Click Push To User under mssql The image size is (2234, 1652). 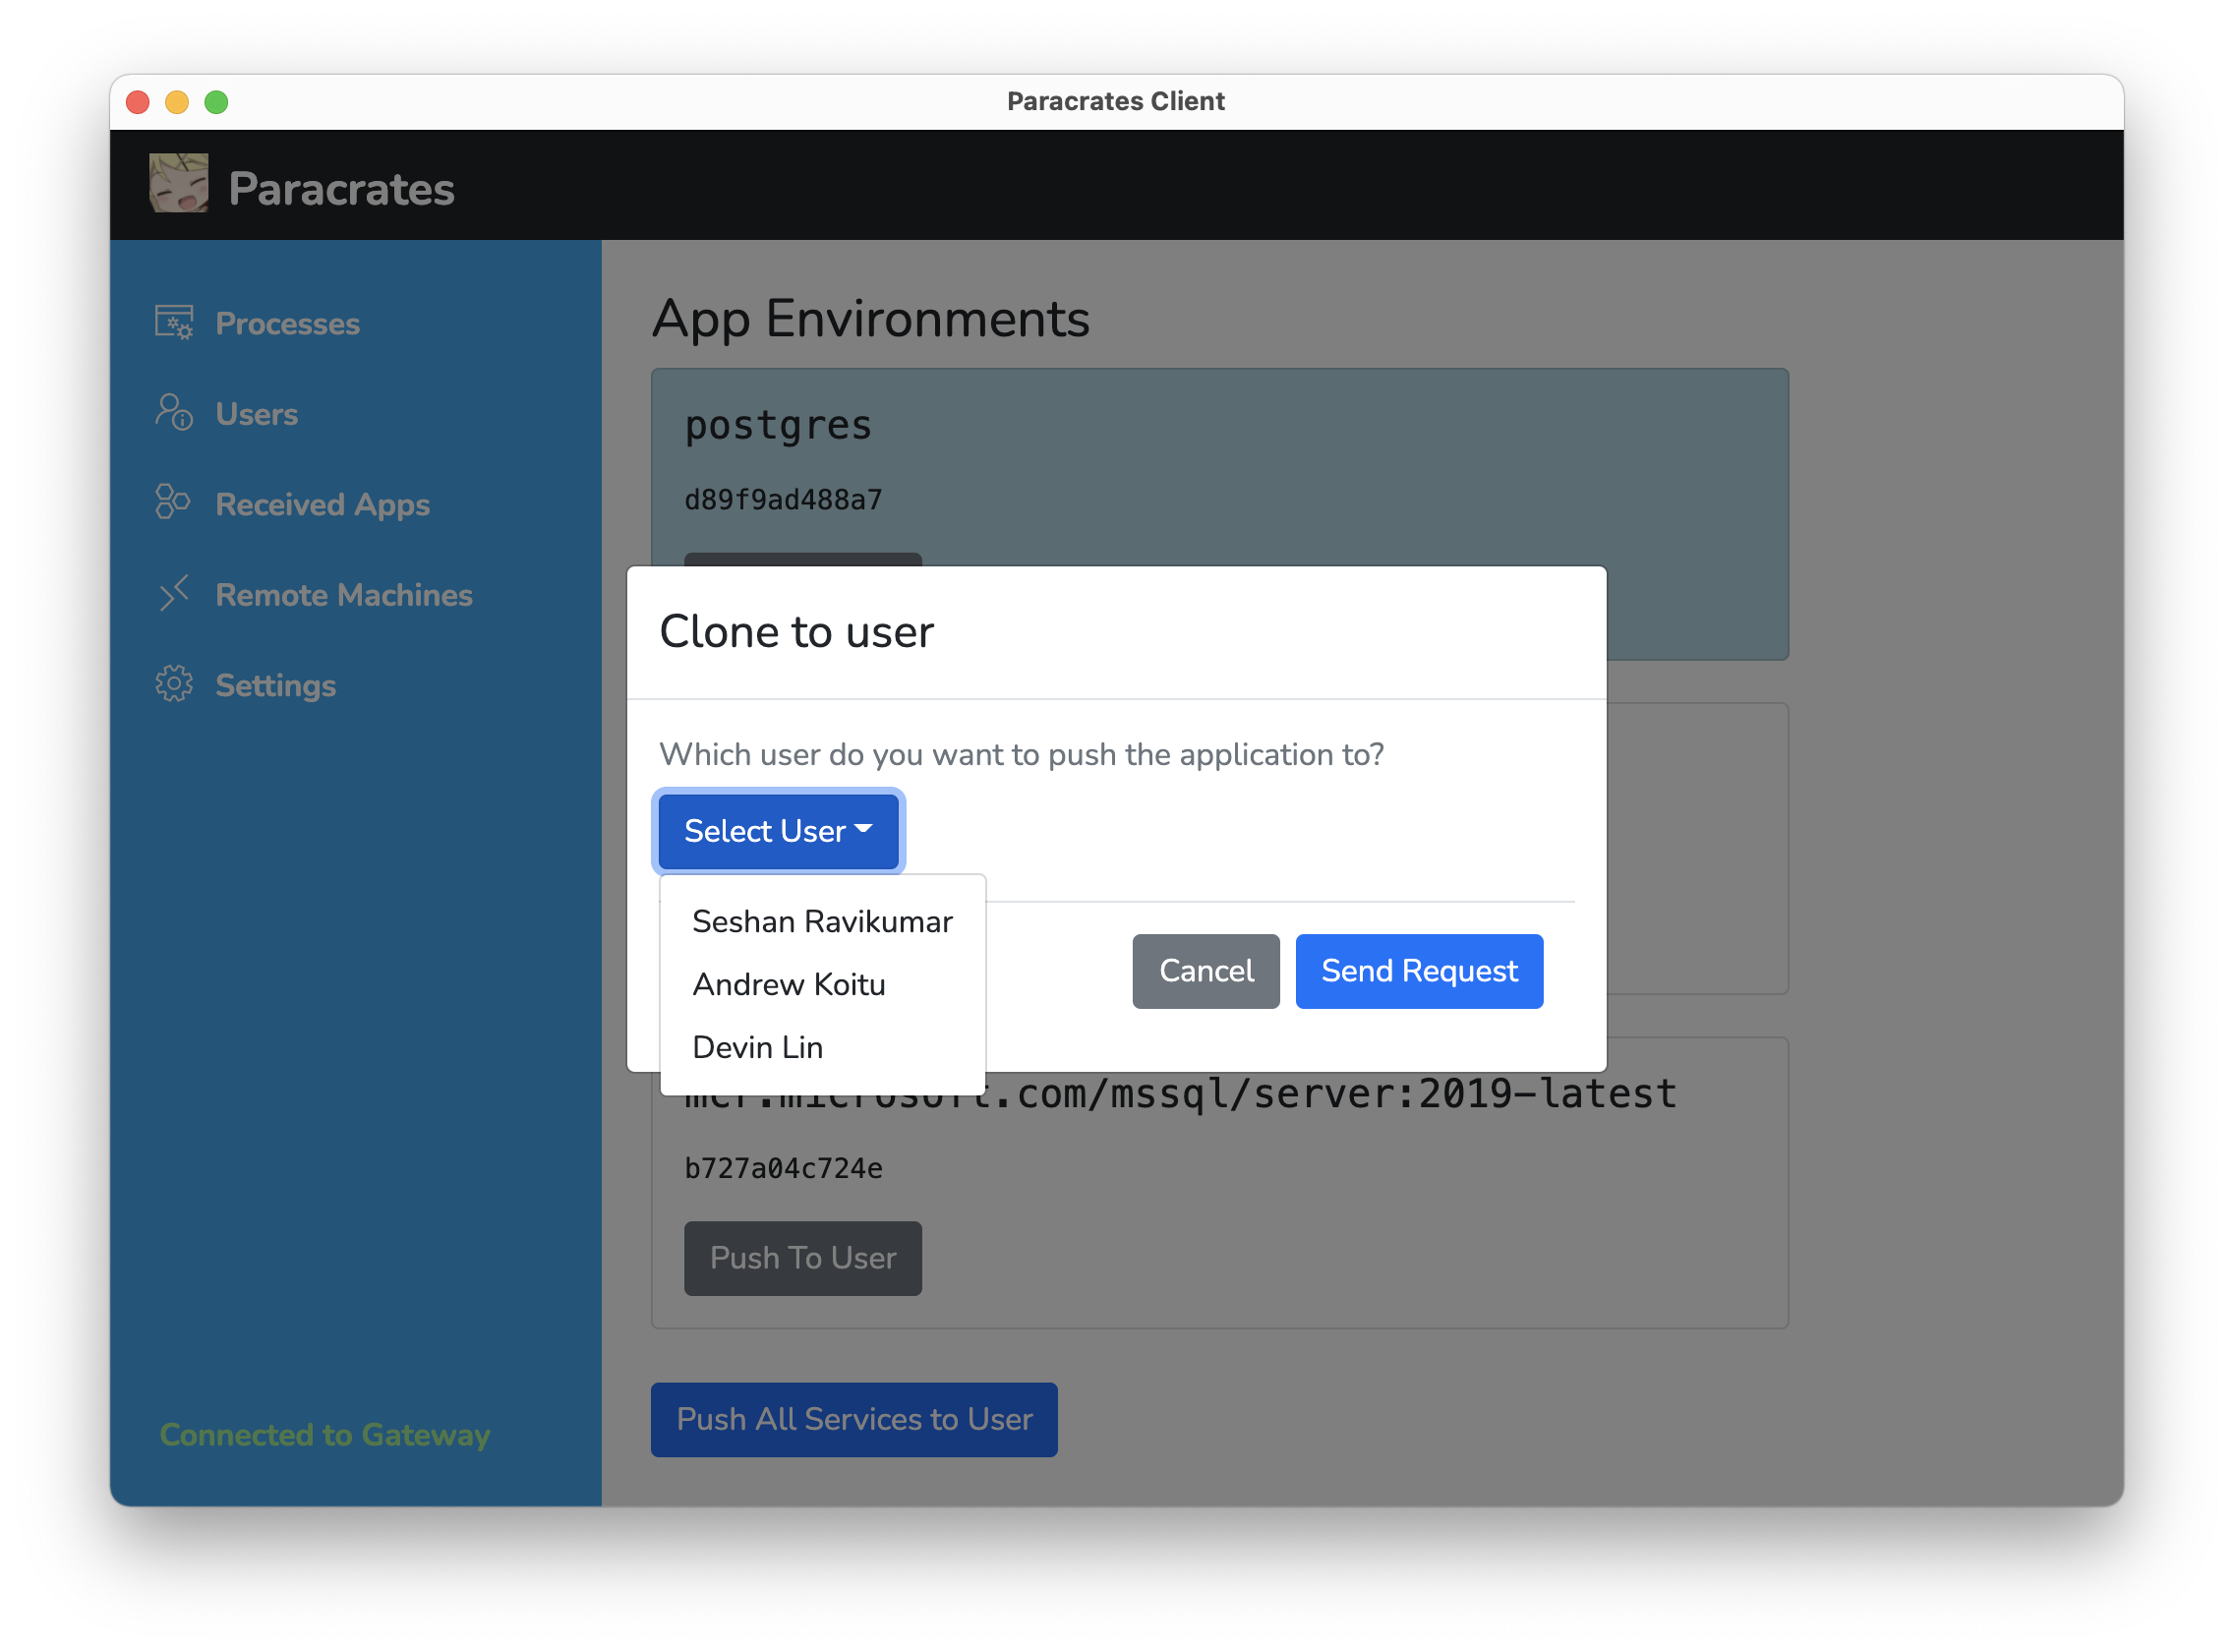(x=802, y=1258)
